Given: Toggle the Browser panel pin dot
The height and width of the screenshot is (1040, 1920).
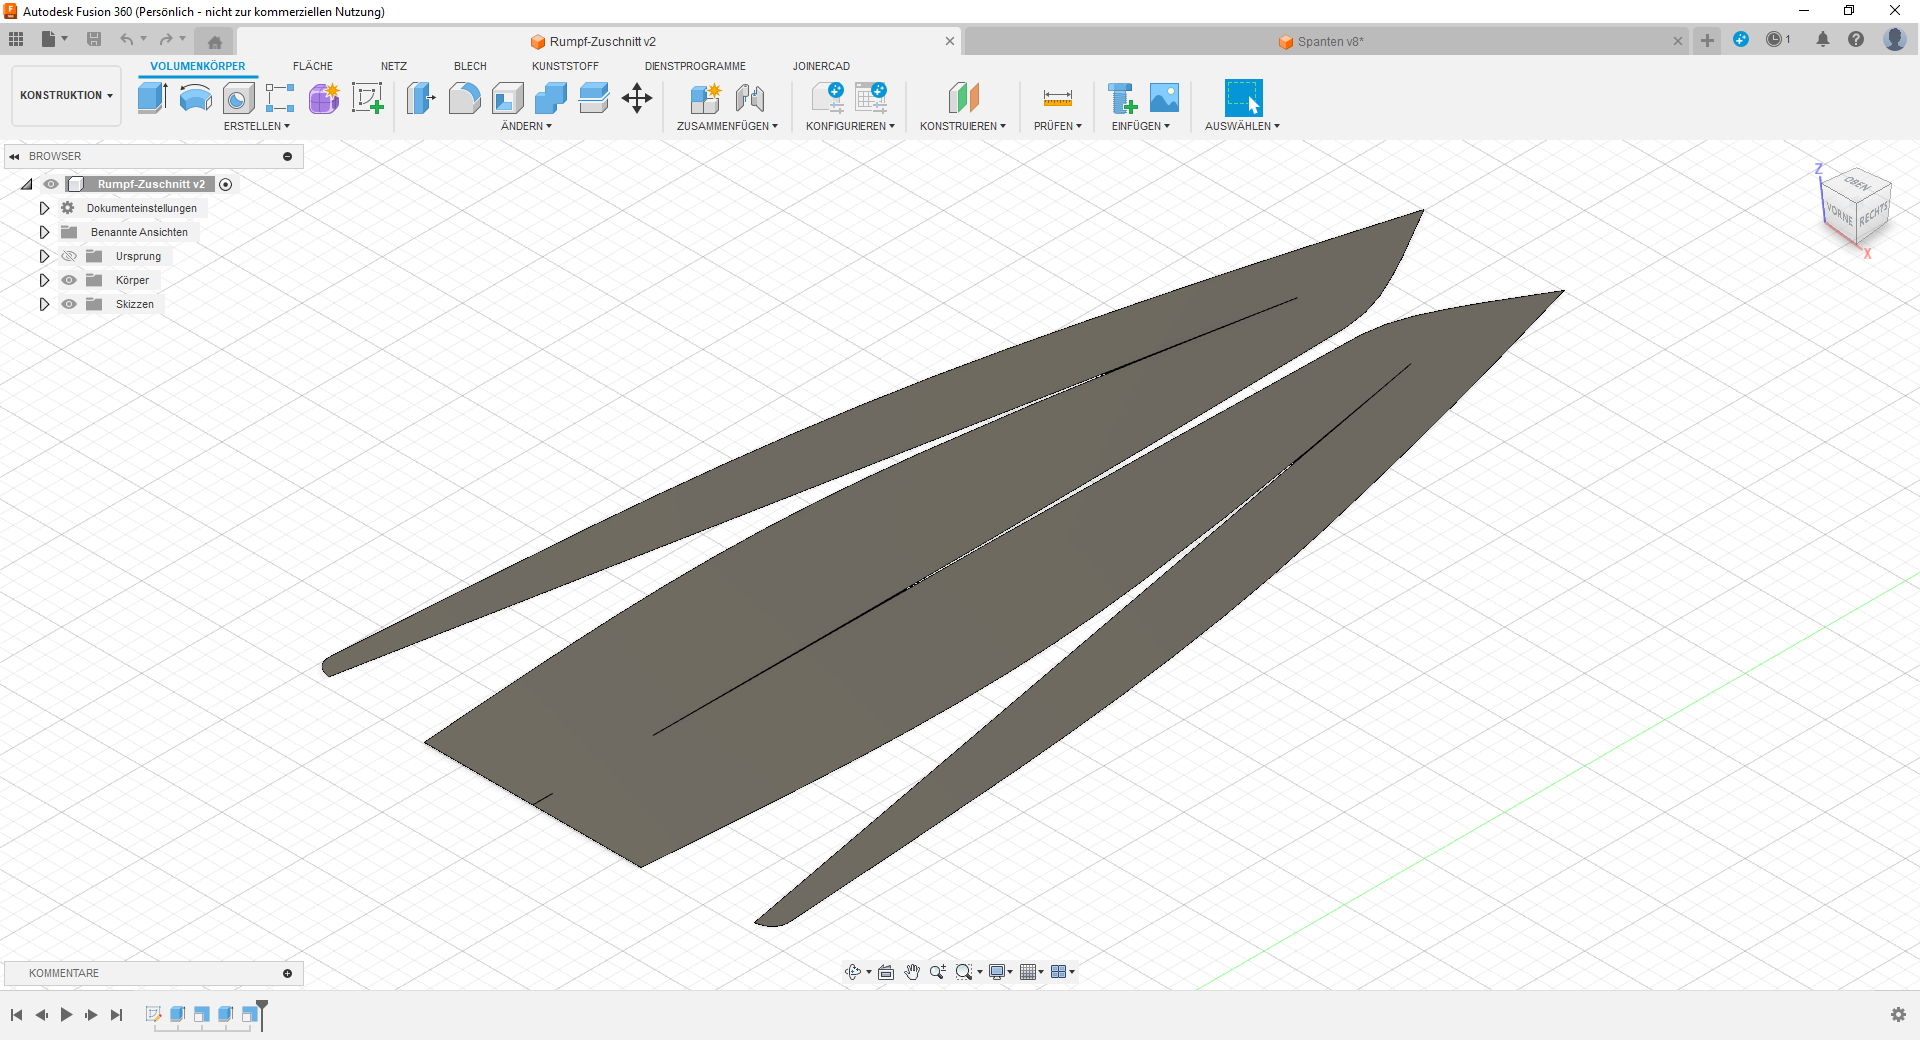Looking at the screenshot, I should coord(288,156).
